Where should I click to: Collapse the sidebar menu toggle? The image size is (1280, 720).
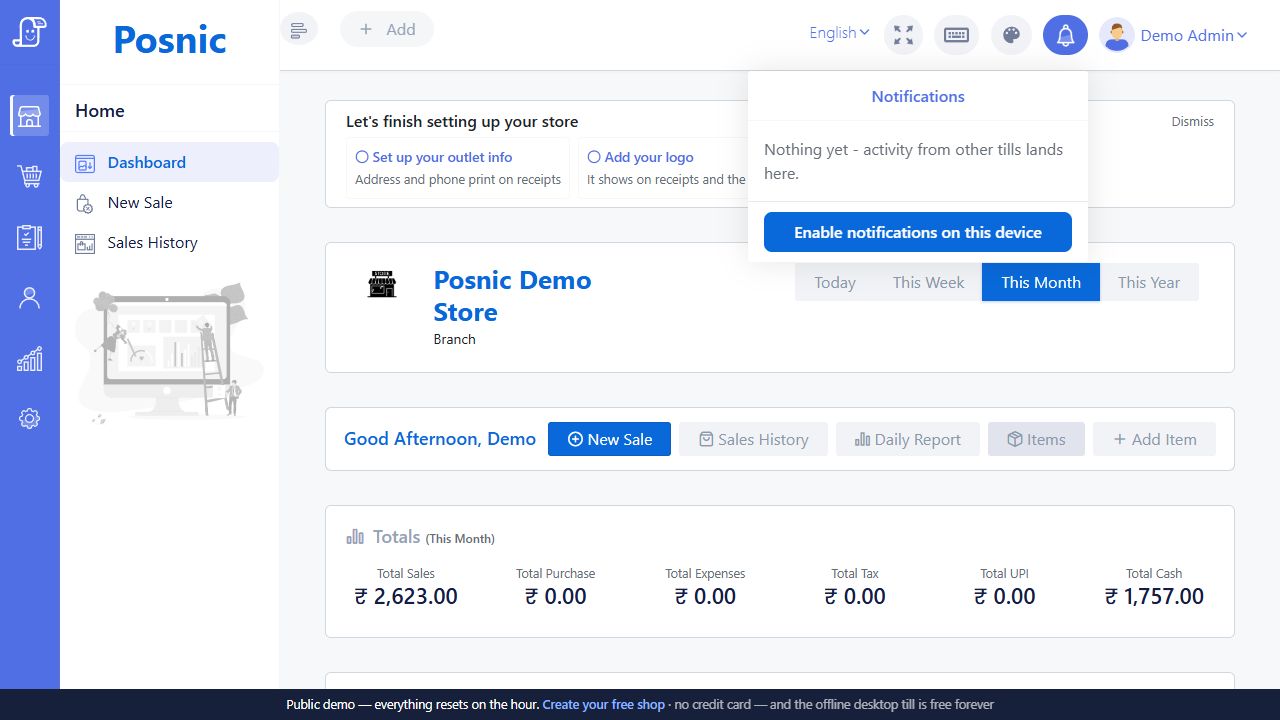[299, 29]
